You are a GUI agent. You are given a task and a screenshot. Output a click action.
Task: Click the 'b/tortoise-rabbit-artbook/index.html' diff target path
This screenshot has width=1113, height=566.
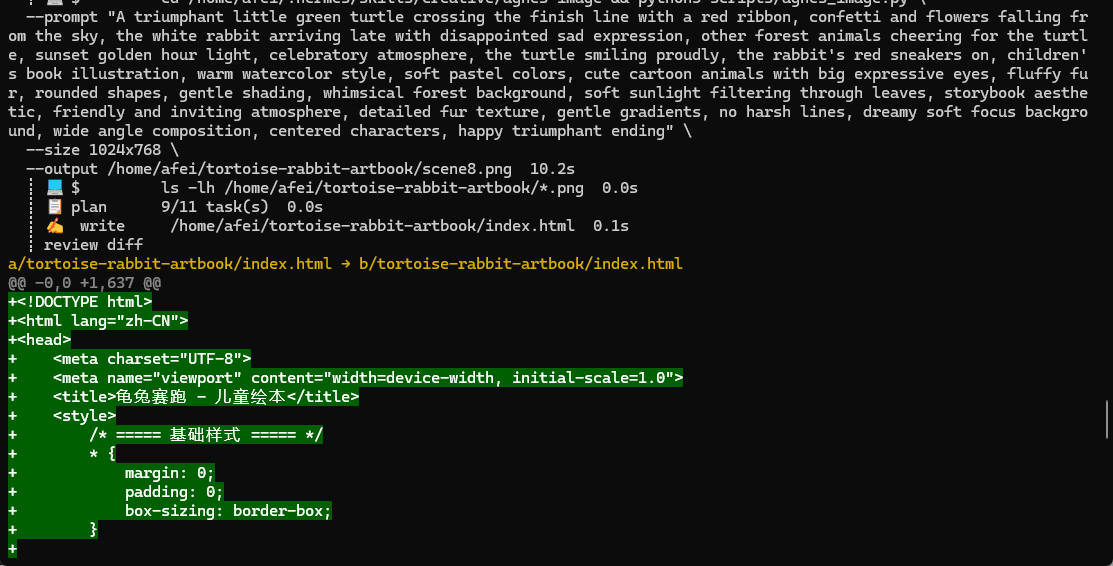click(520, 263)
